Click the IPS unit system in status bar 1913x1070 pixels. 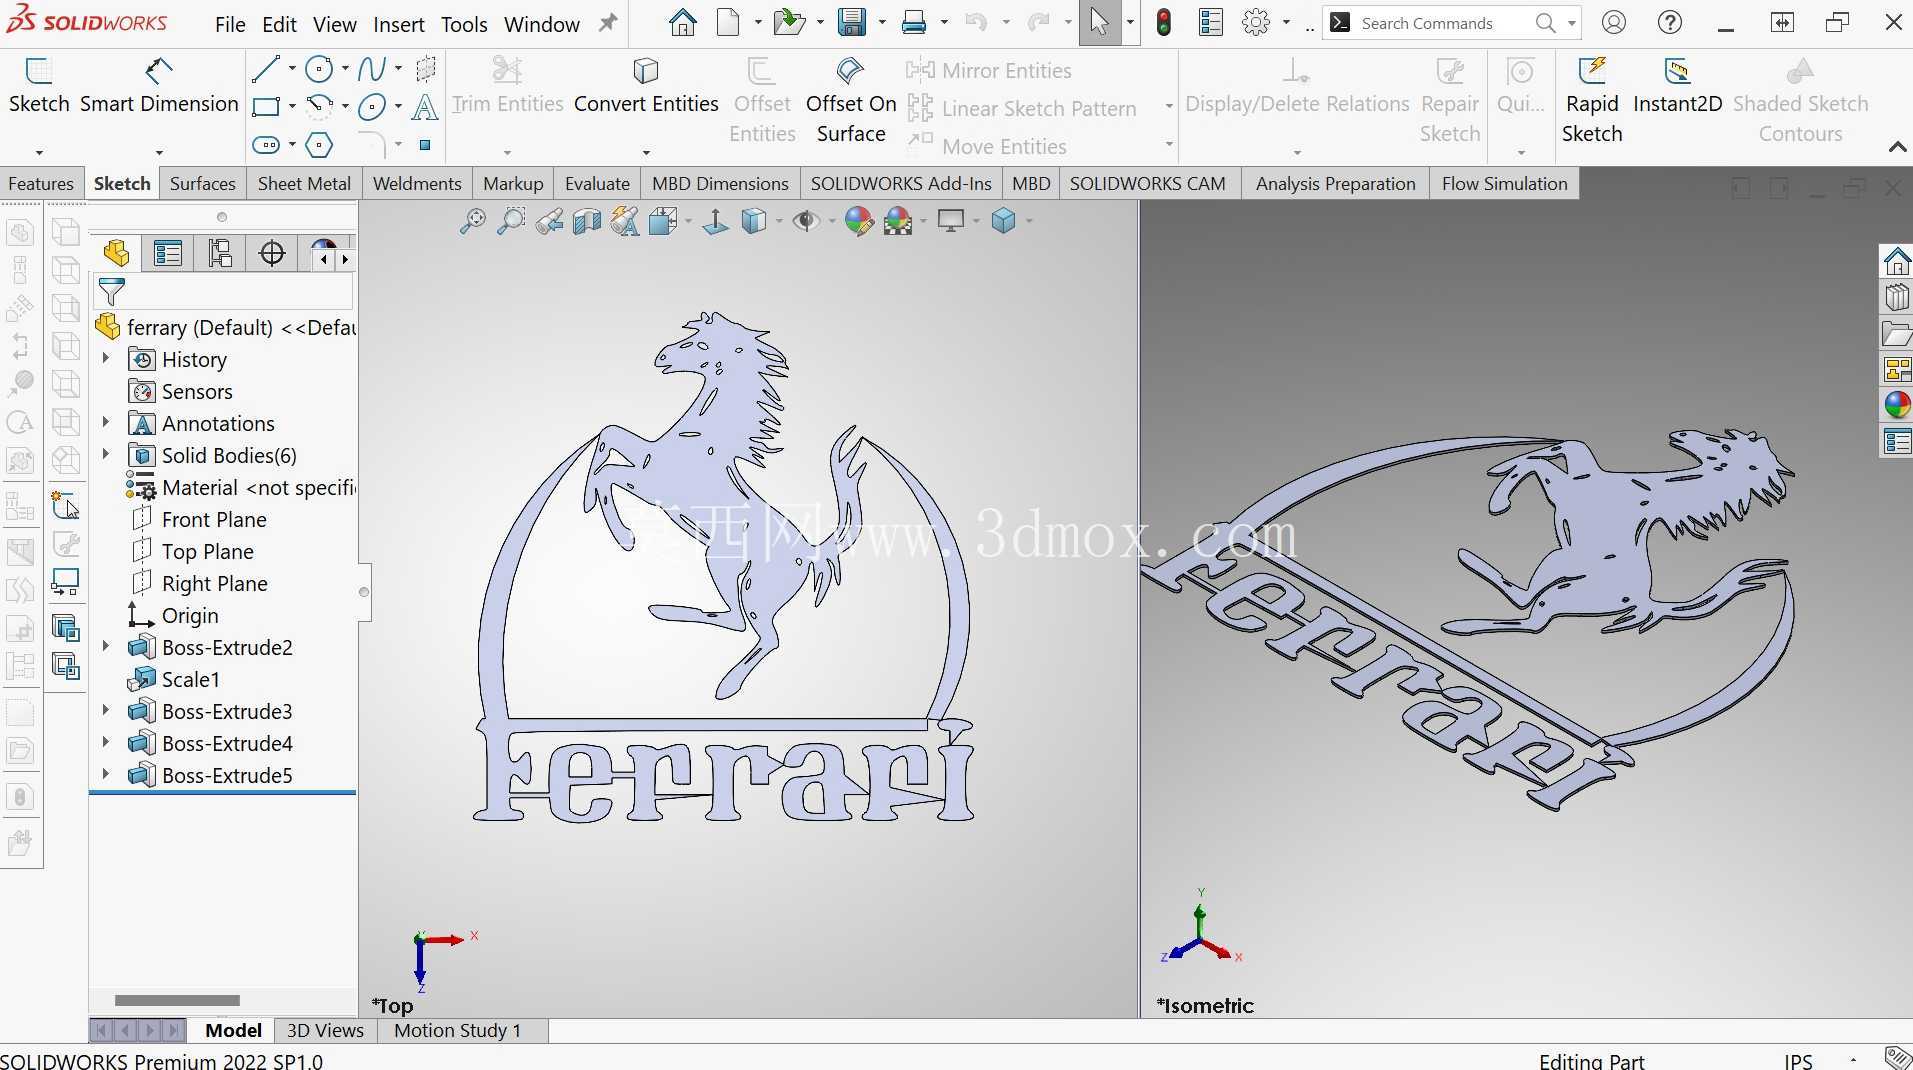(x=1798, y=1060)
